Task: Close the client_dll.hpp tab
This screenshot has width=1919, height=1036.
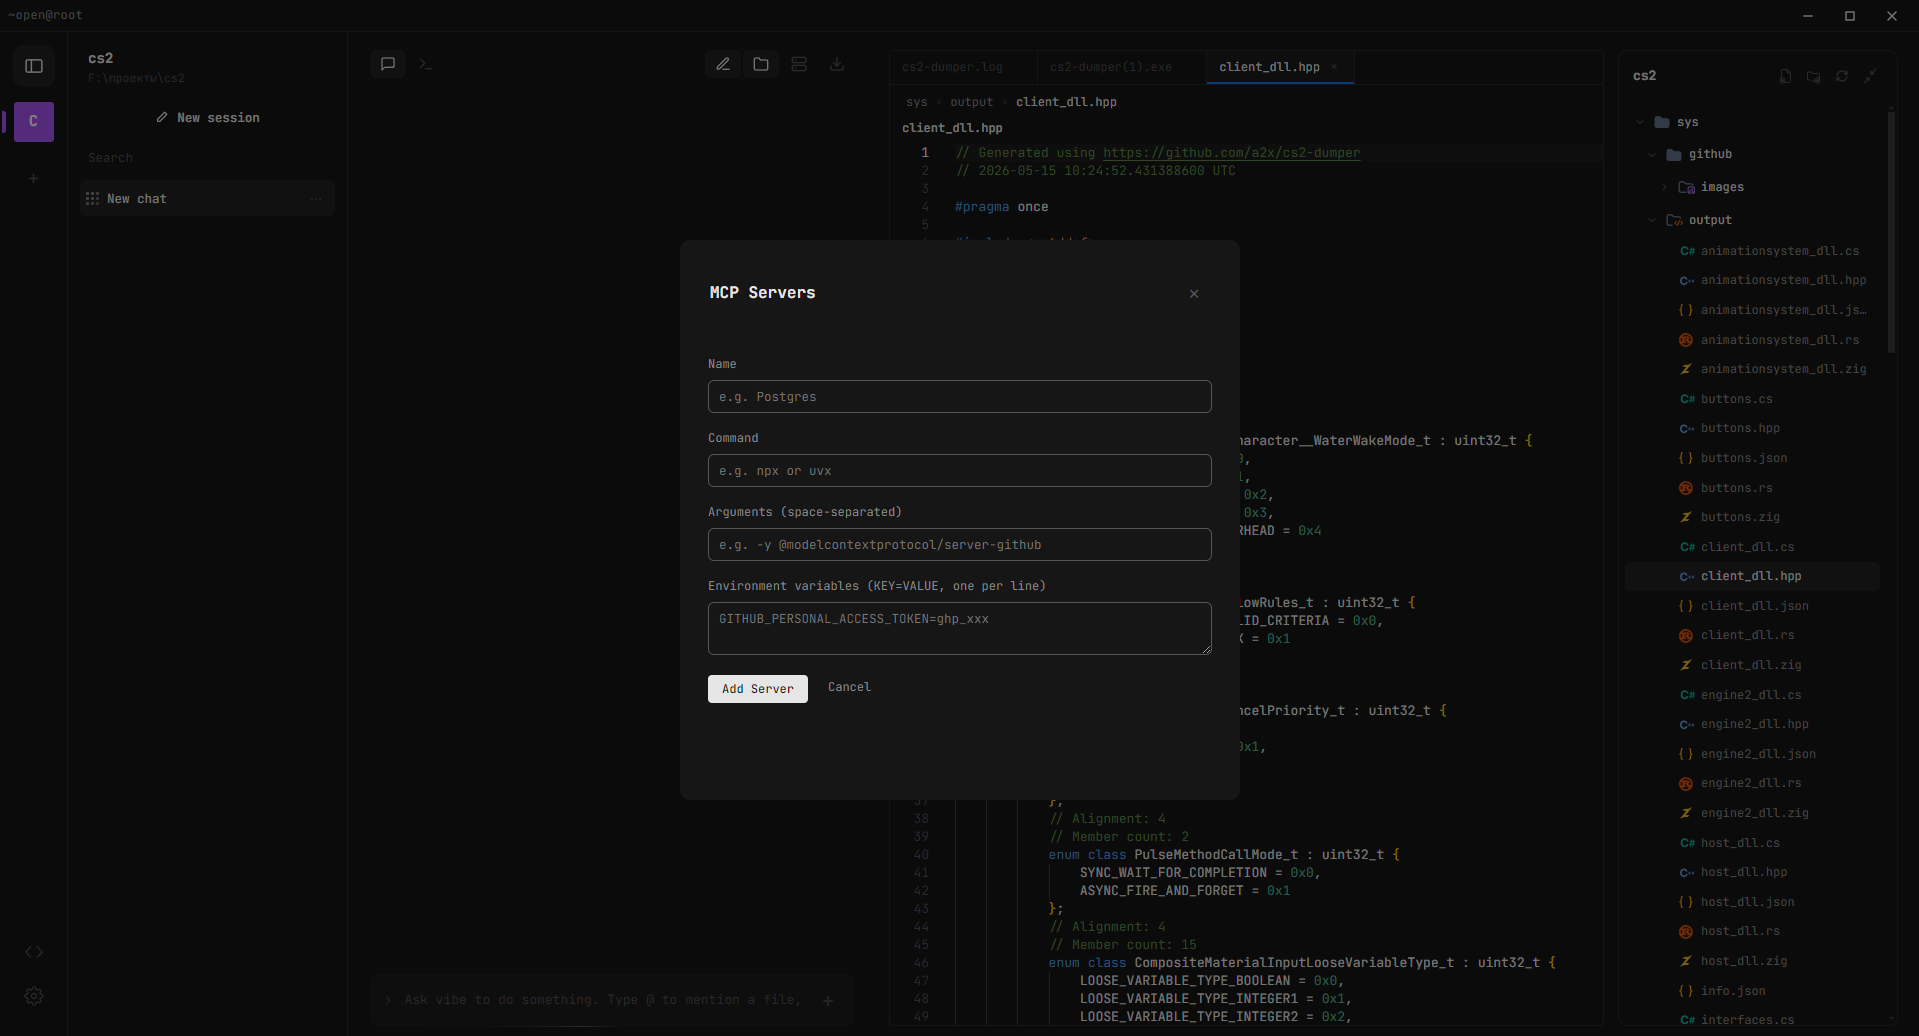Action: coord(1334,67)
